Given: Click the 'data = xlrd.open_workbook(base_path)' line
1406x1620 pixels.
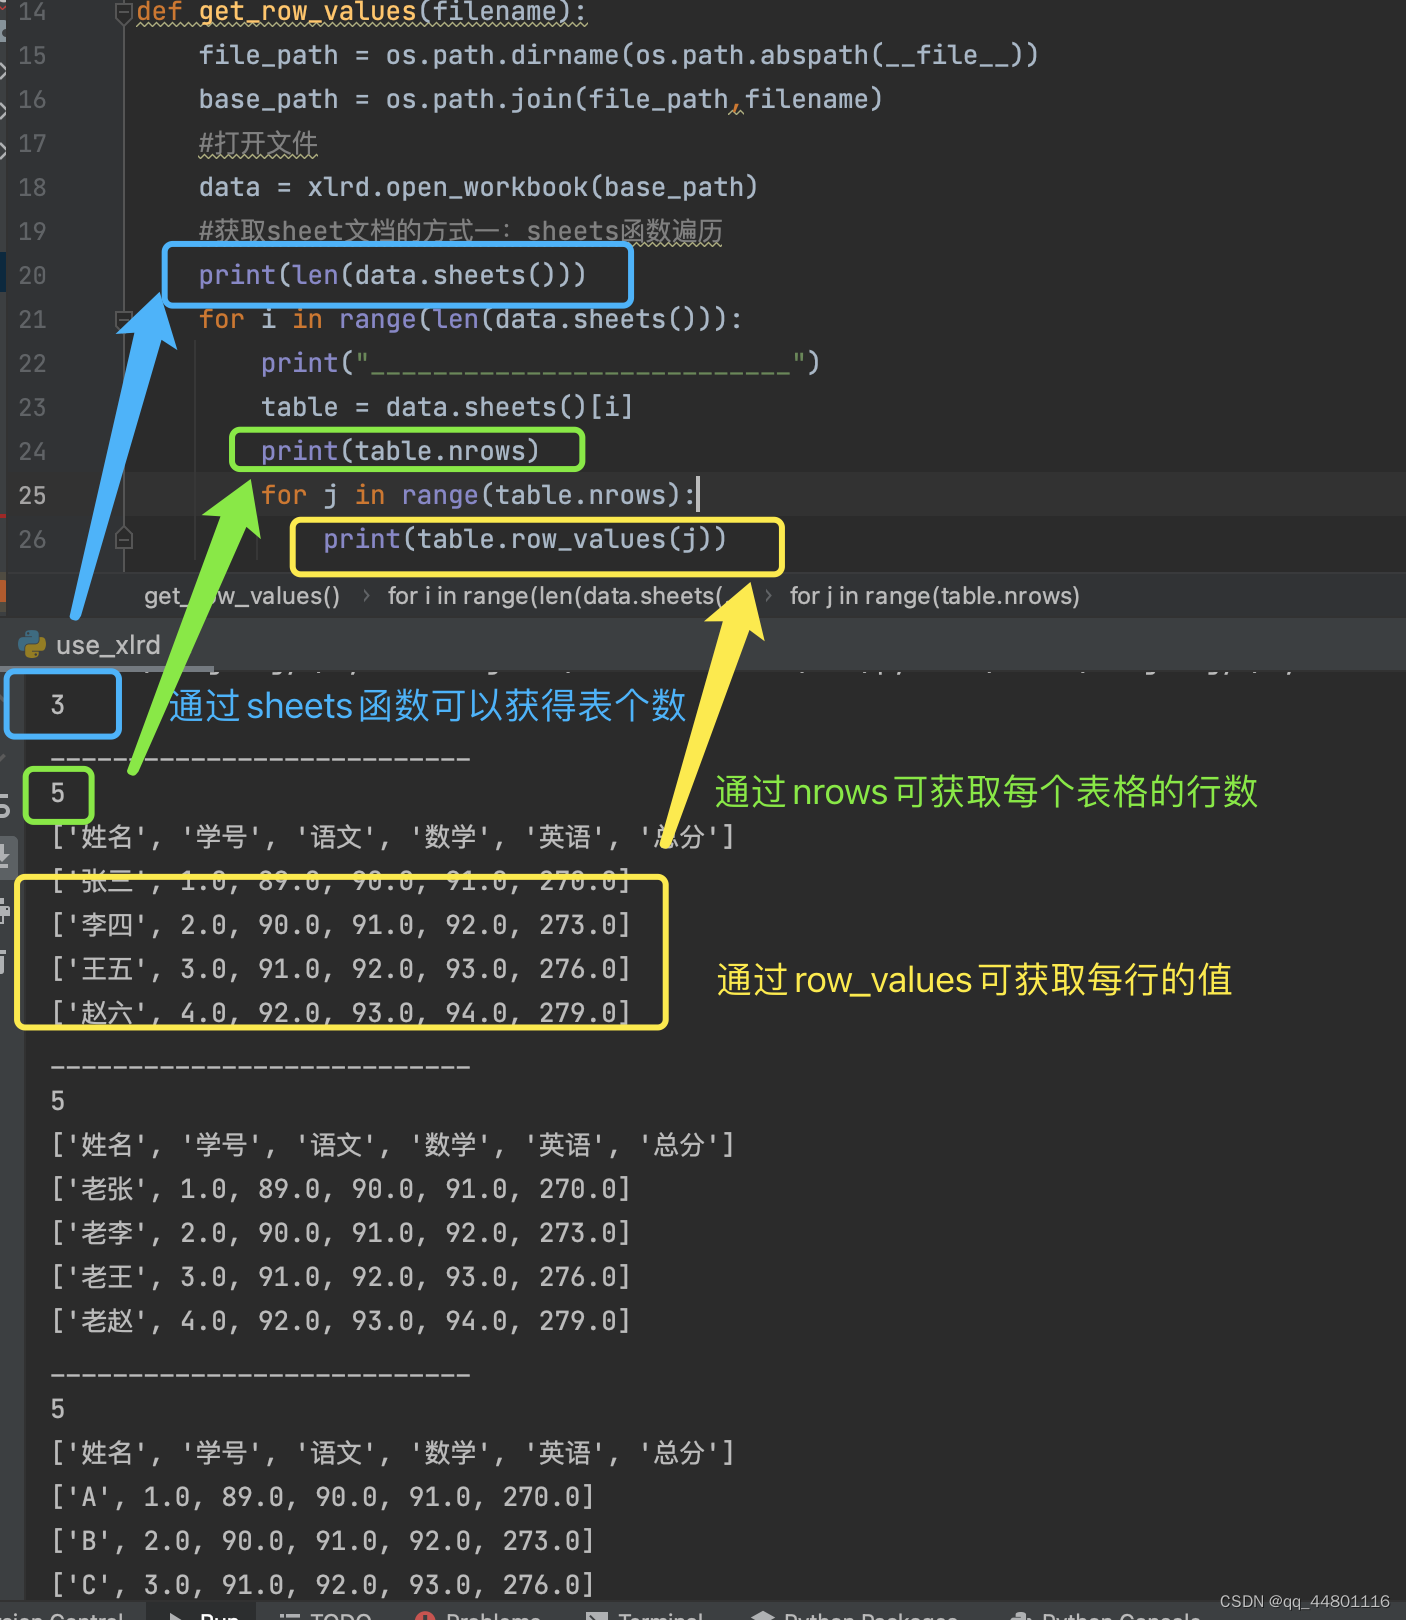Looking at the screenshot, I should pyautogui.click(x=478, y=187).
